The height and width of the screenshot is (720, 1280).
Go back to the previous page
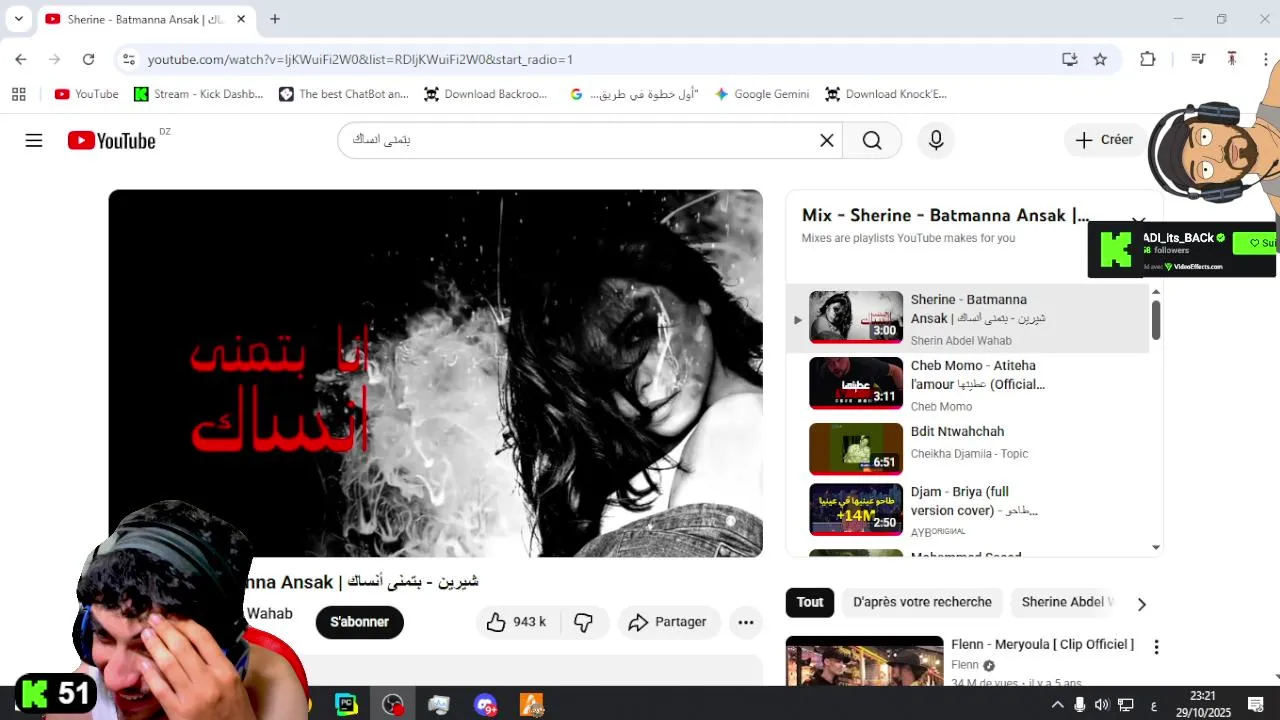[21, 59]
